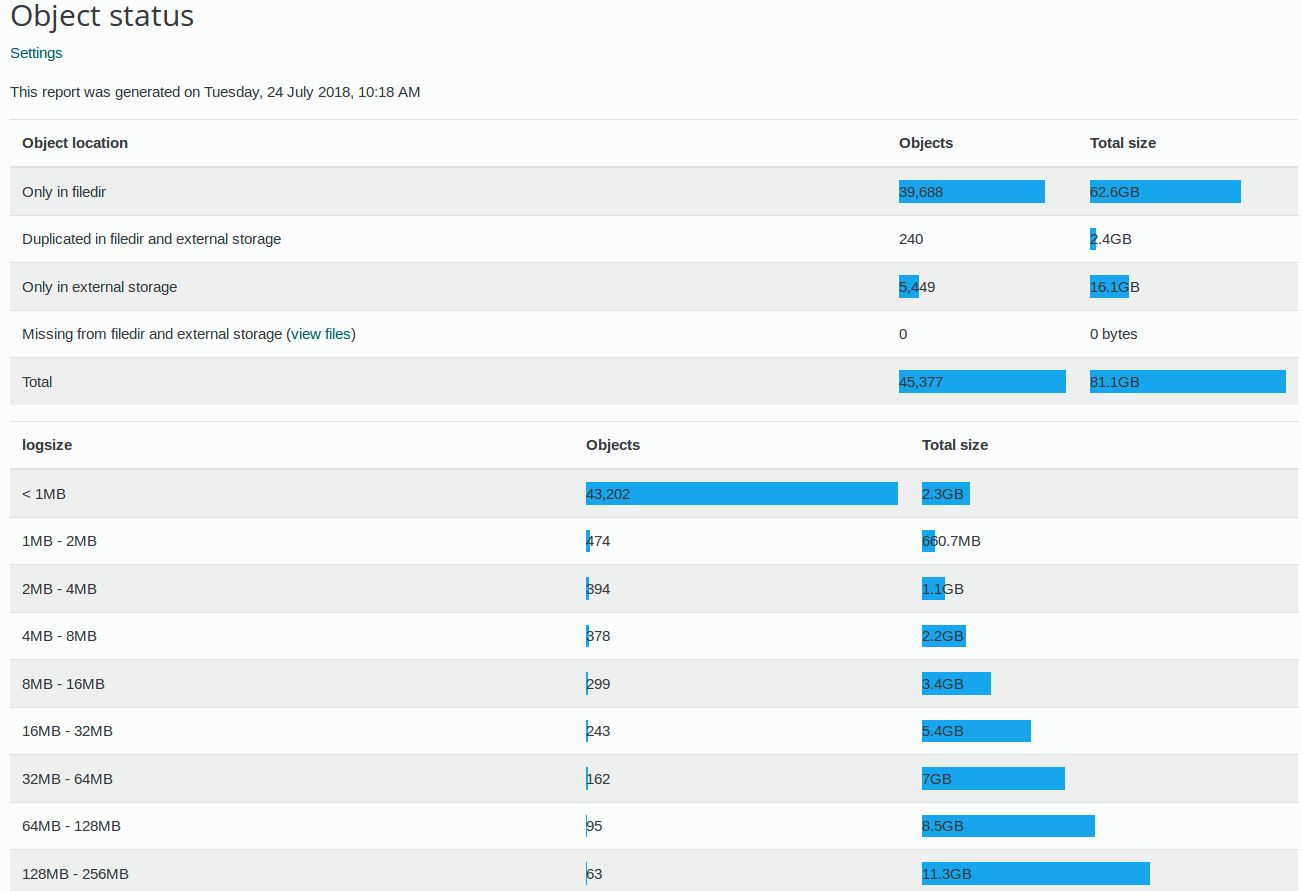Click the report generation date text

tap(215, 91)
